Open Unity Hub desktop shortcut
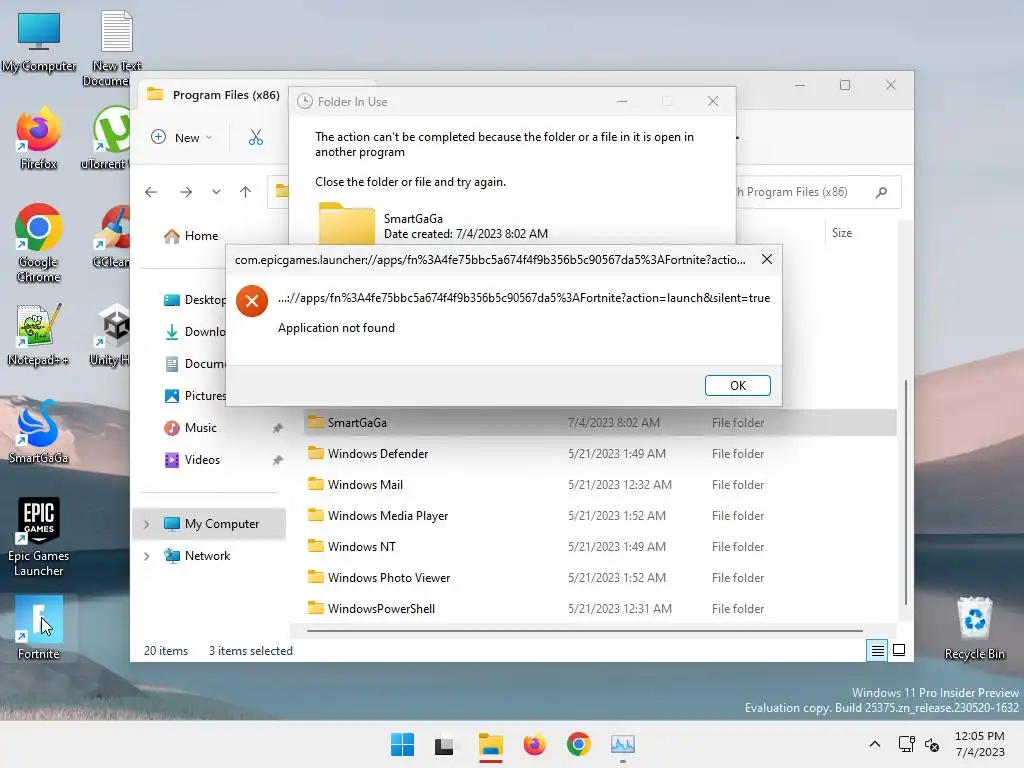 tap(110, 334)
